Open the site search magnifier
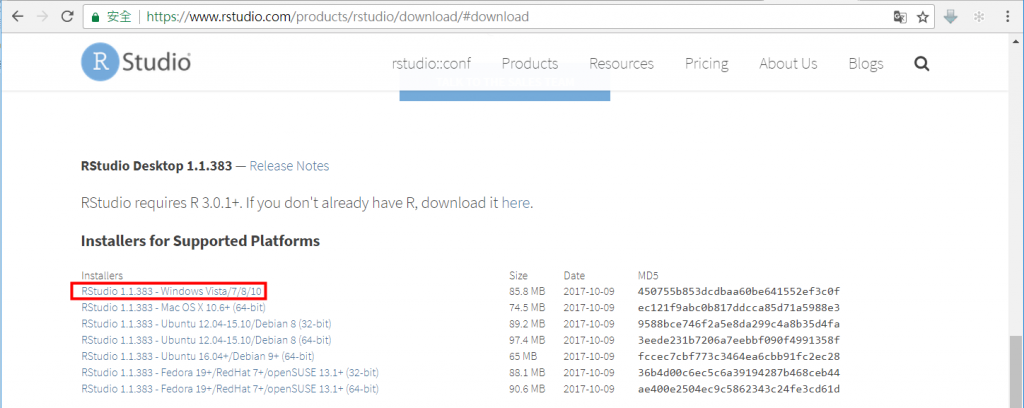This screenshot has height=408, width=1024. (x=921, y=63)
